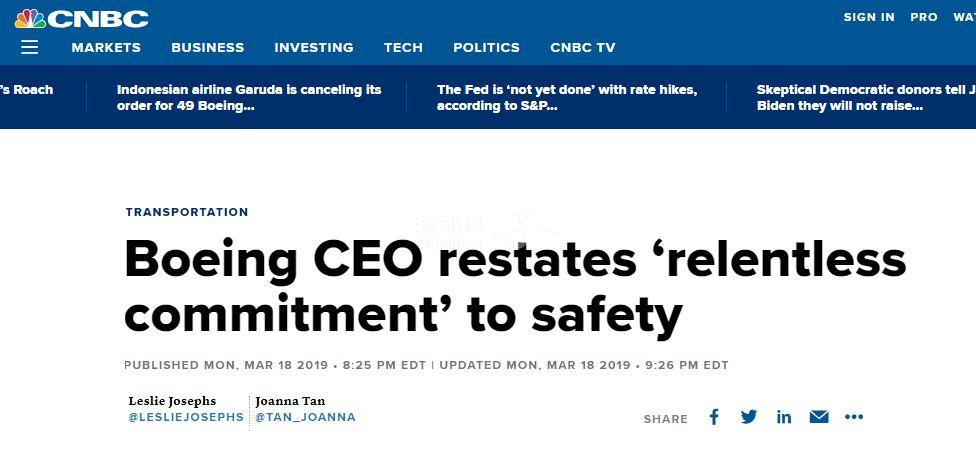Screen dimensions: 976x460
Task: Click the Sign In link
Action: click(869, 17)
